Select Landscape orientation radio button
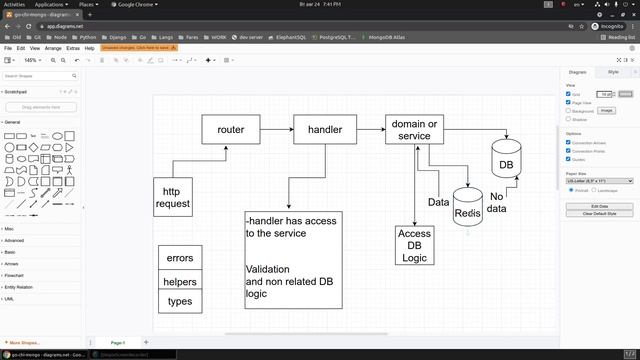The image size is (640, 360). coord(594,190)
